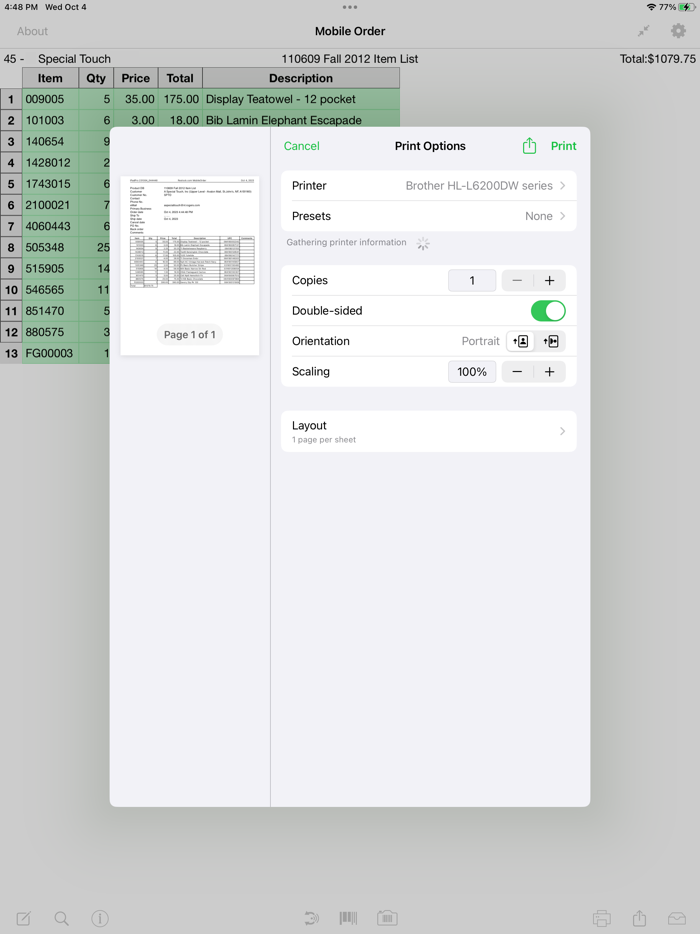Tap the About button
The width and height of the screenshot is (700, 934).
click(32, 31)
